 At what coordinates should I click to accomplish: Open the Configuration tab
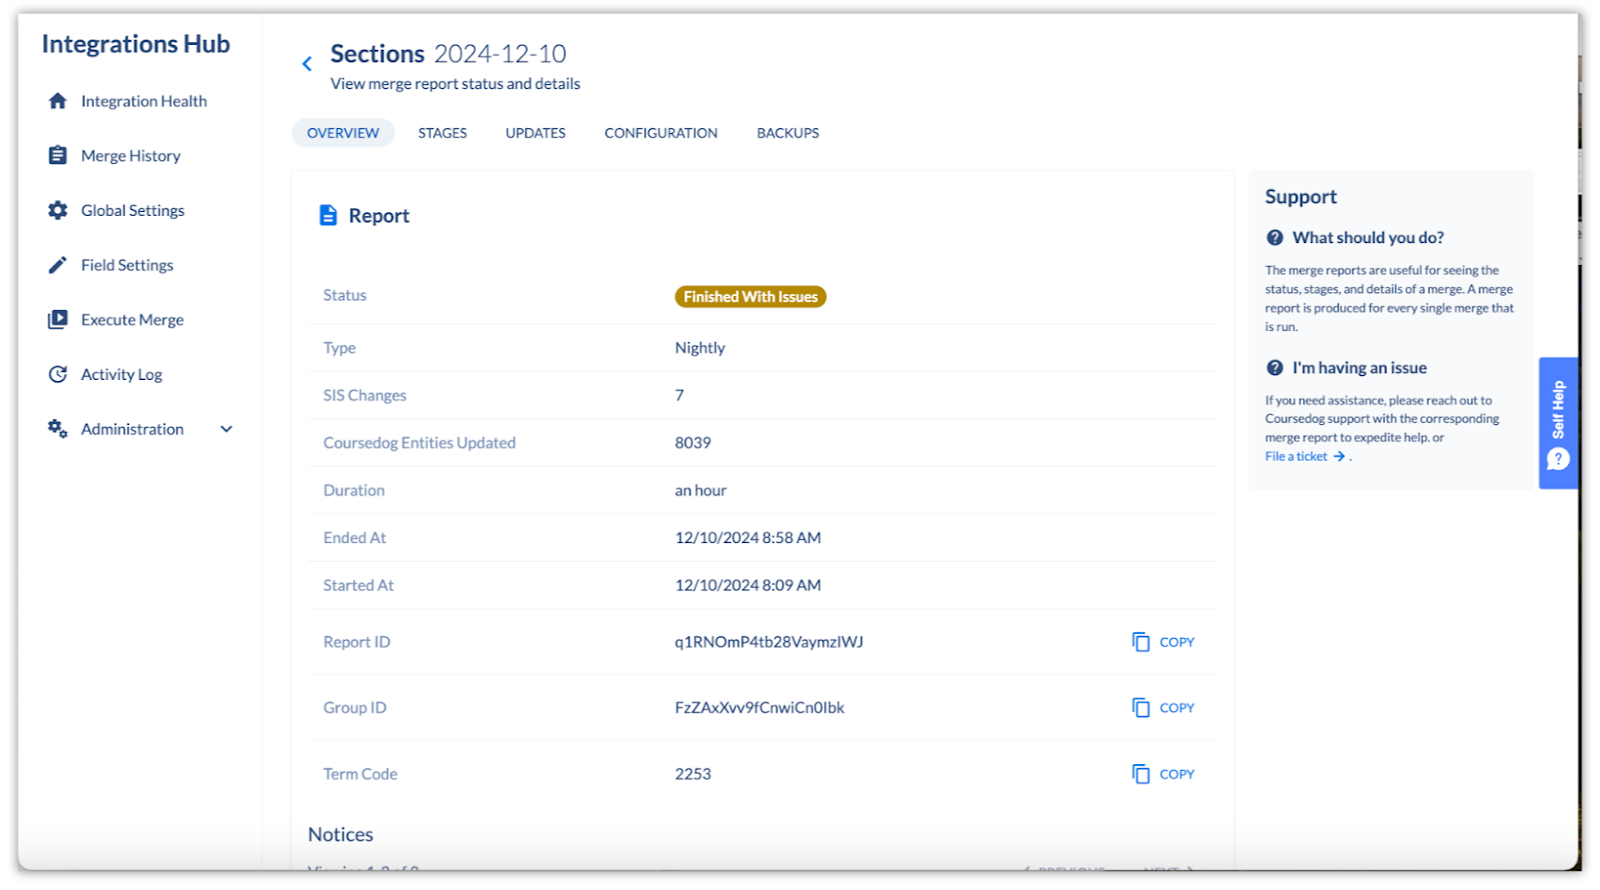(661, 133)
